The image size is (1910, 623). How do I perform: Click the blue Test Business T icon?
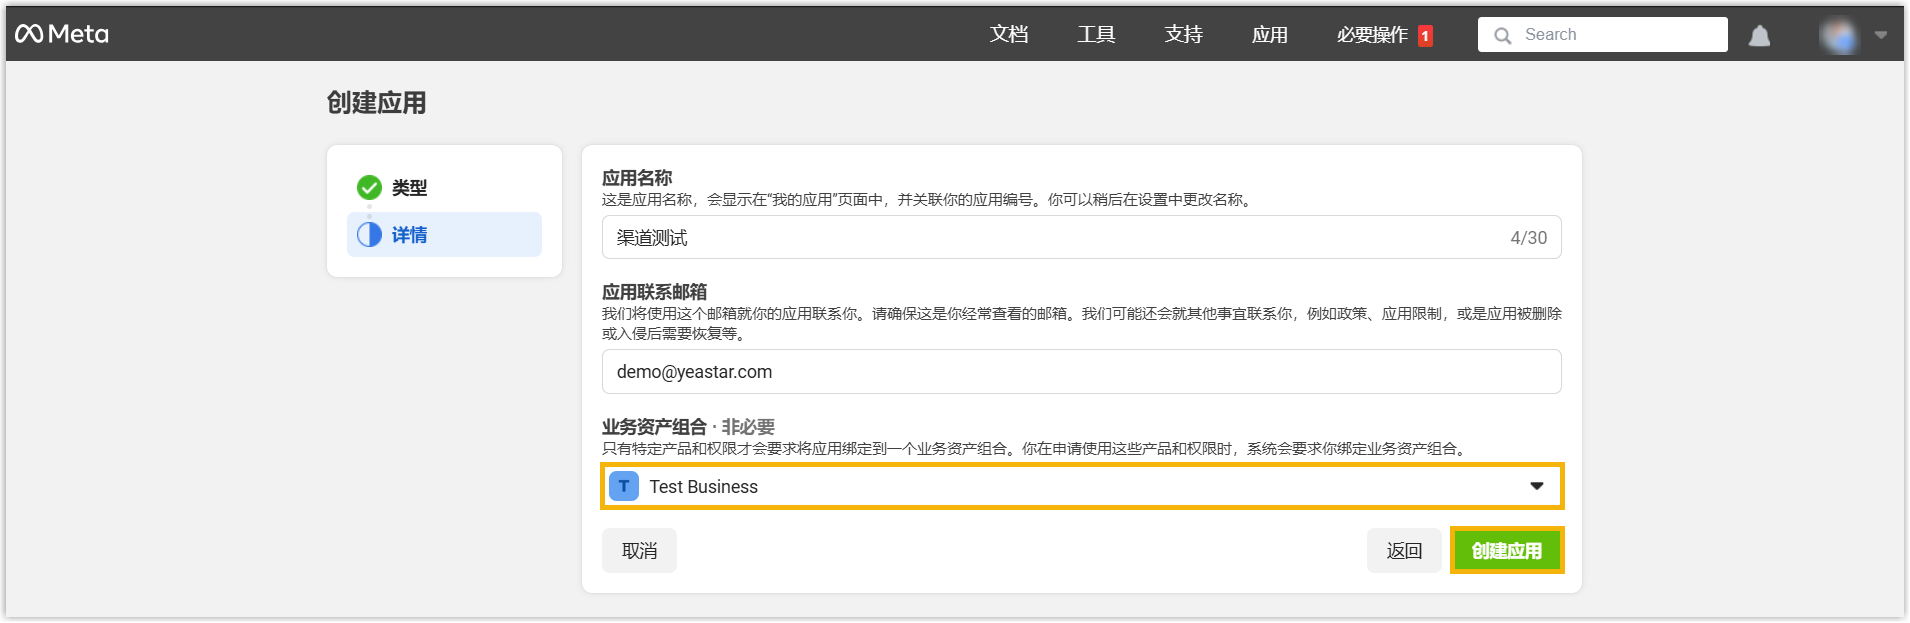coord(624,487)
